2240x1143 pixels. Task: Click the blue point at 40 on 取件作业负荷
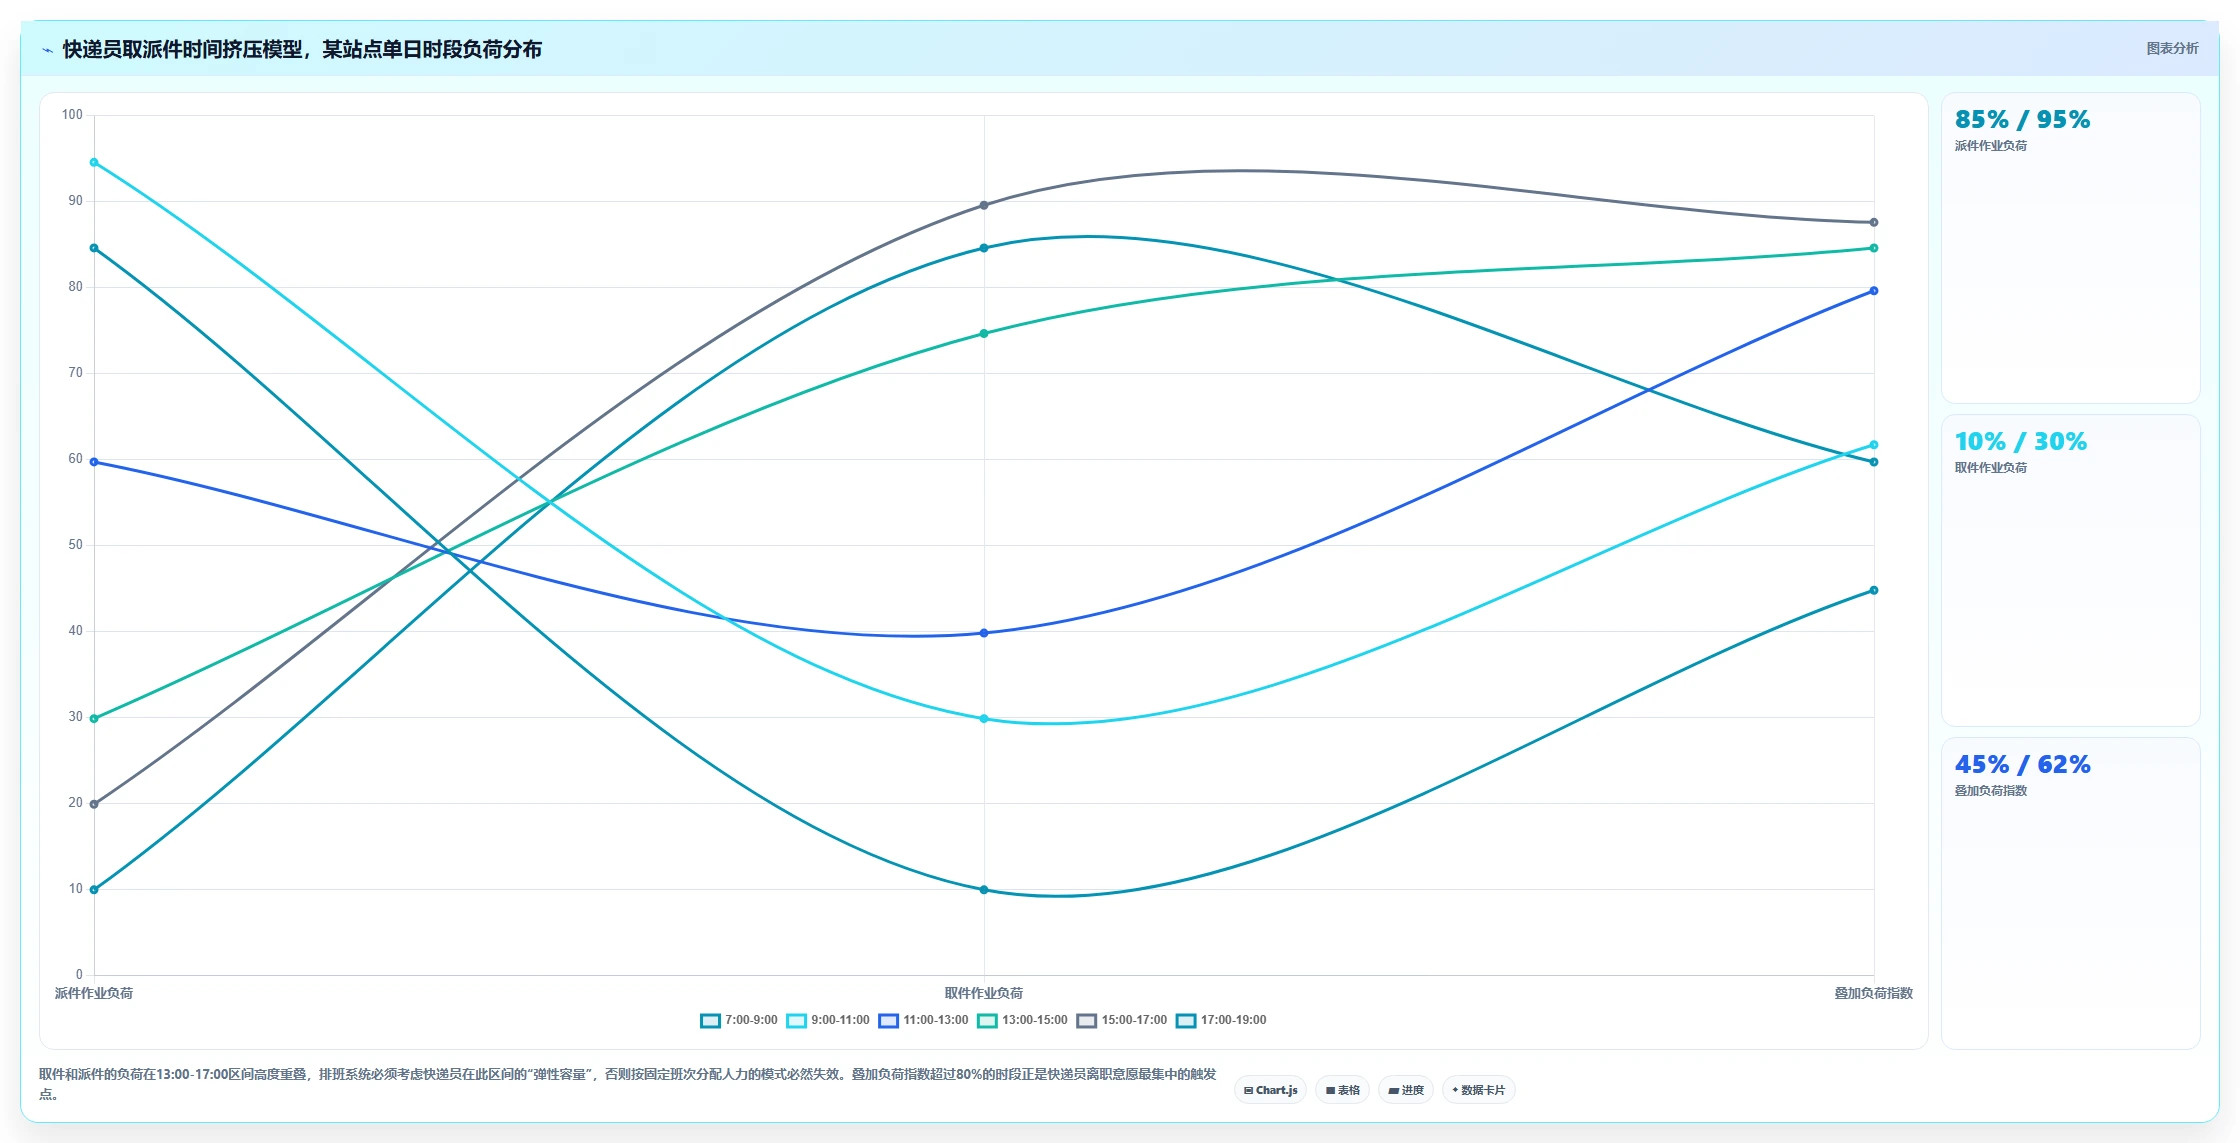(x=984, y=633)
